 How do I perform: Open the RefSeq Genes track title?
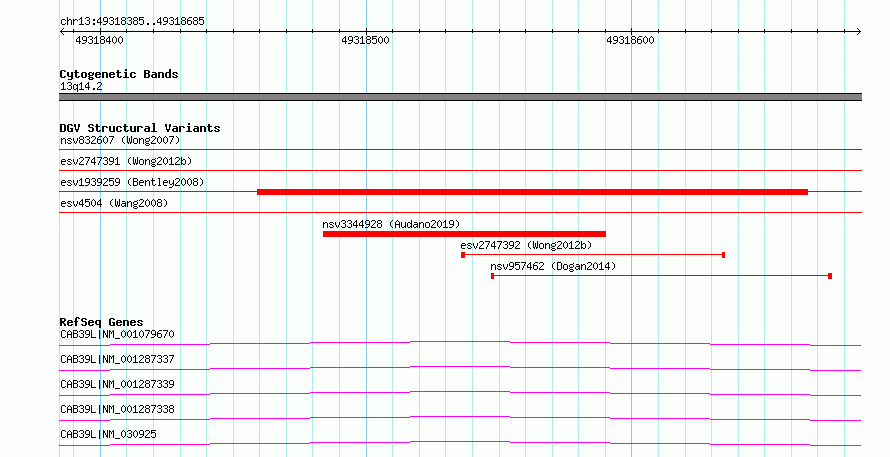[x=101, y=322]
